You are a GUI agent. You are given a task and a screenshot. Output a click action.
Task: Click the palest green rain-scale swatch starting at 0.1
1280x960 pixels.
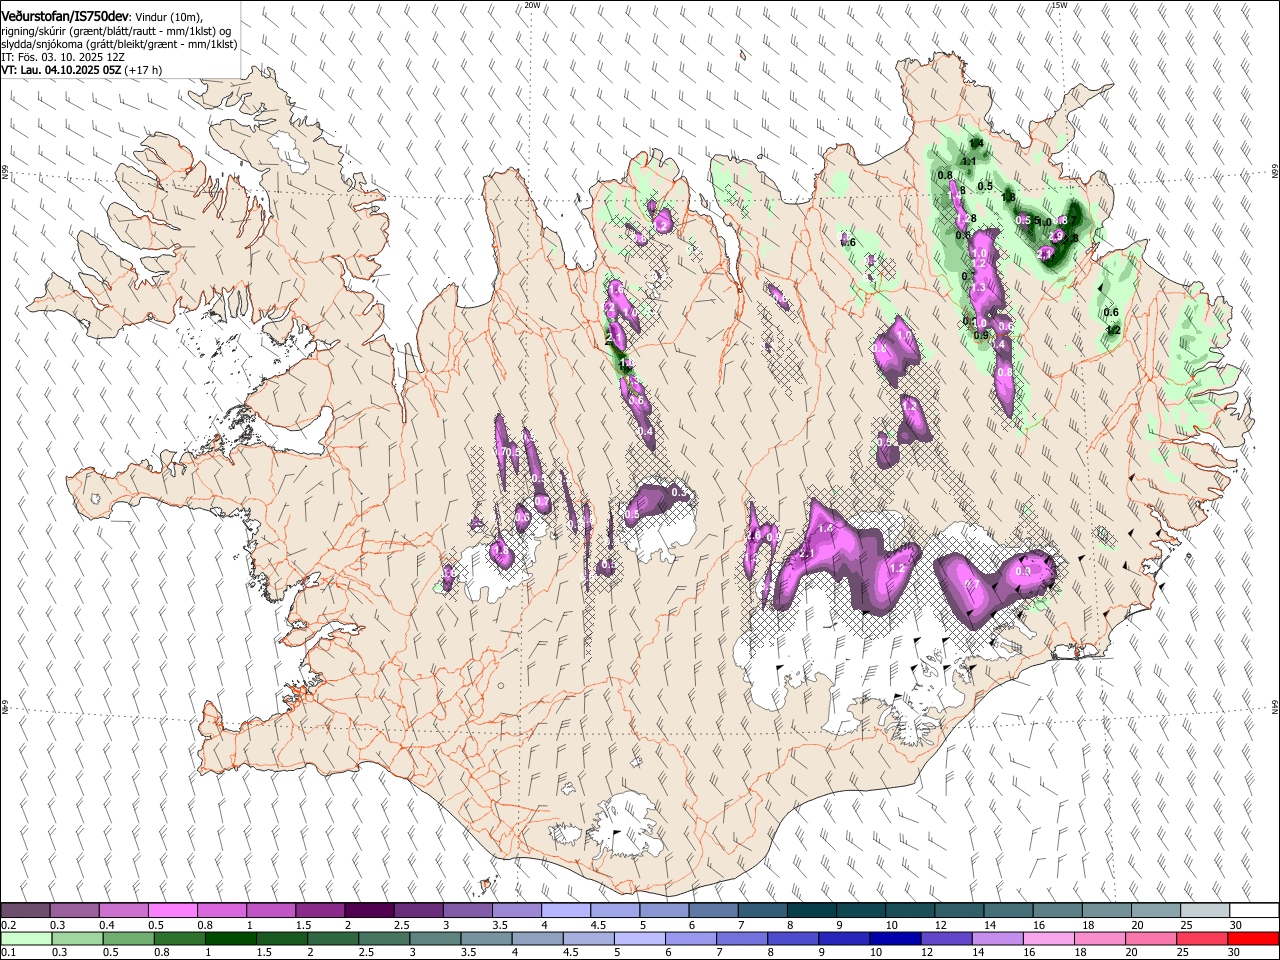tap(25, 939)
